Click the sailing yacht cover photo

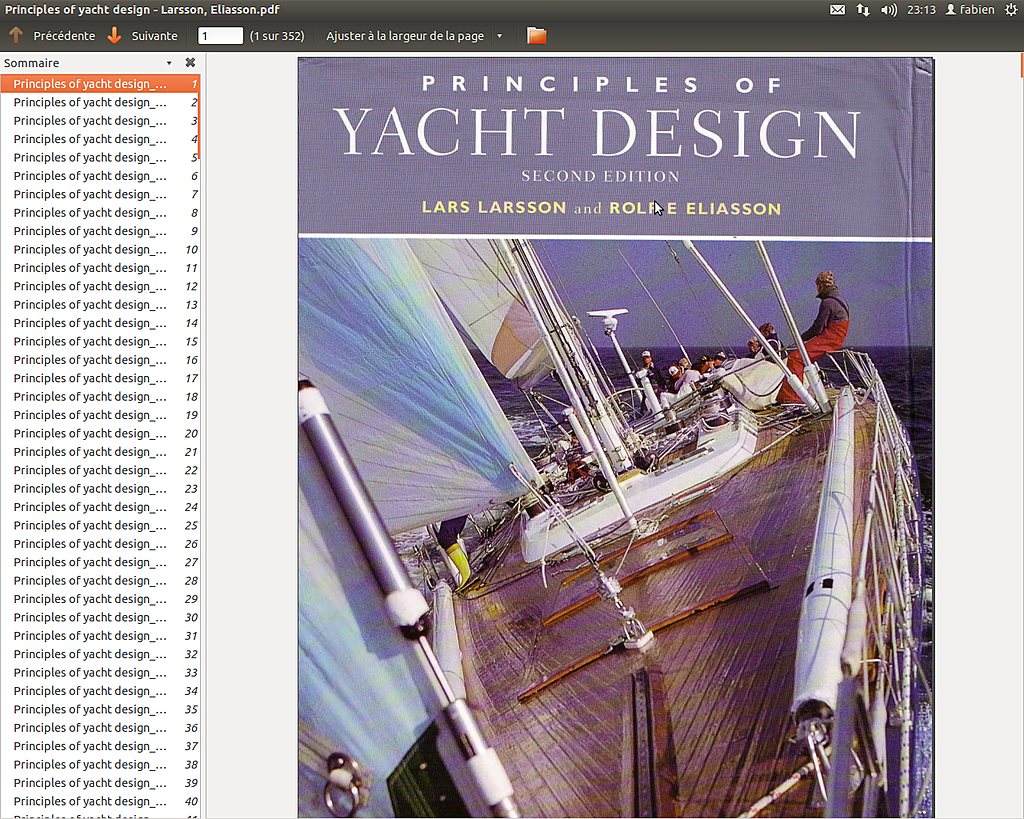(615, 528)
